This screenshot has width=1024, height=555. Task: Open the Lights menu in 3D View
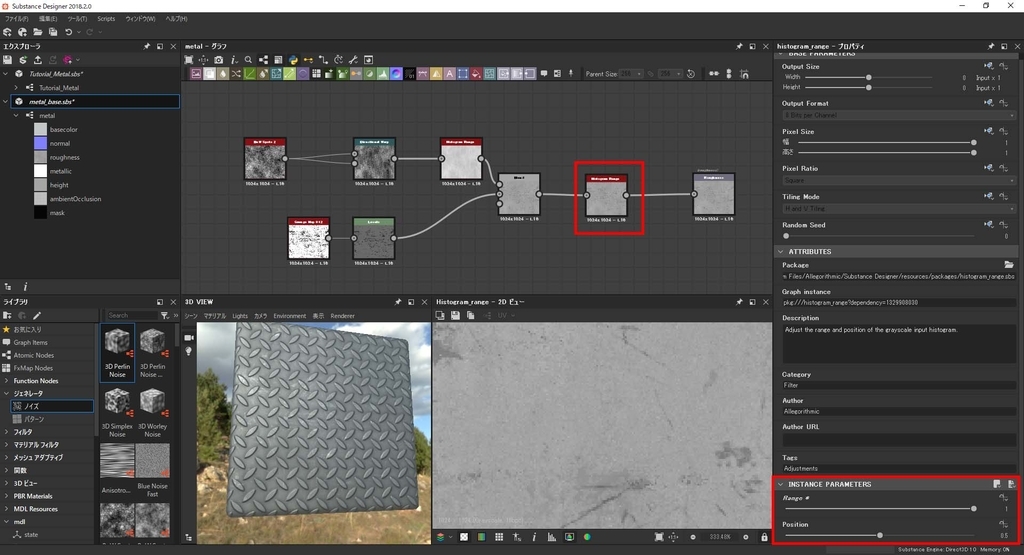tap(240, 316)
